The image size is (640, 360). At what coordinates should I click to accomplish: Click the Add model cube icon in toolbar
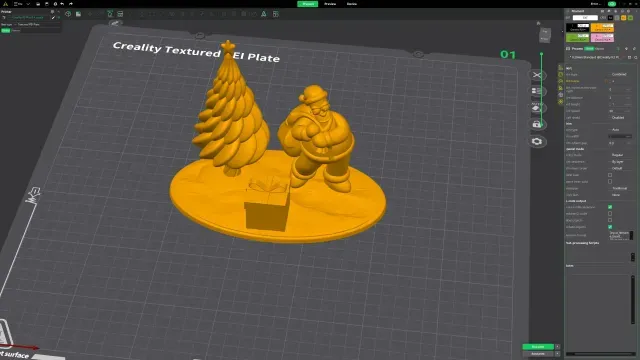coord(68,14)
